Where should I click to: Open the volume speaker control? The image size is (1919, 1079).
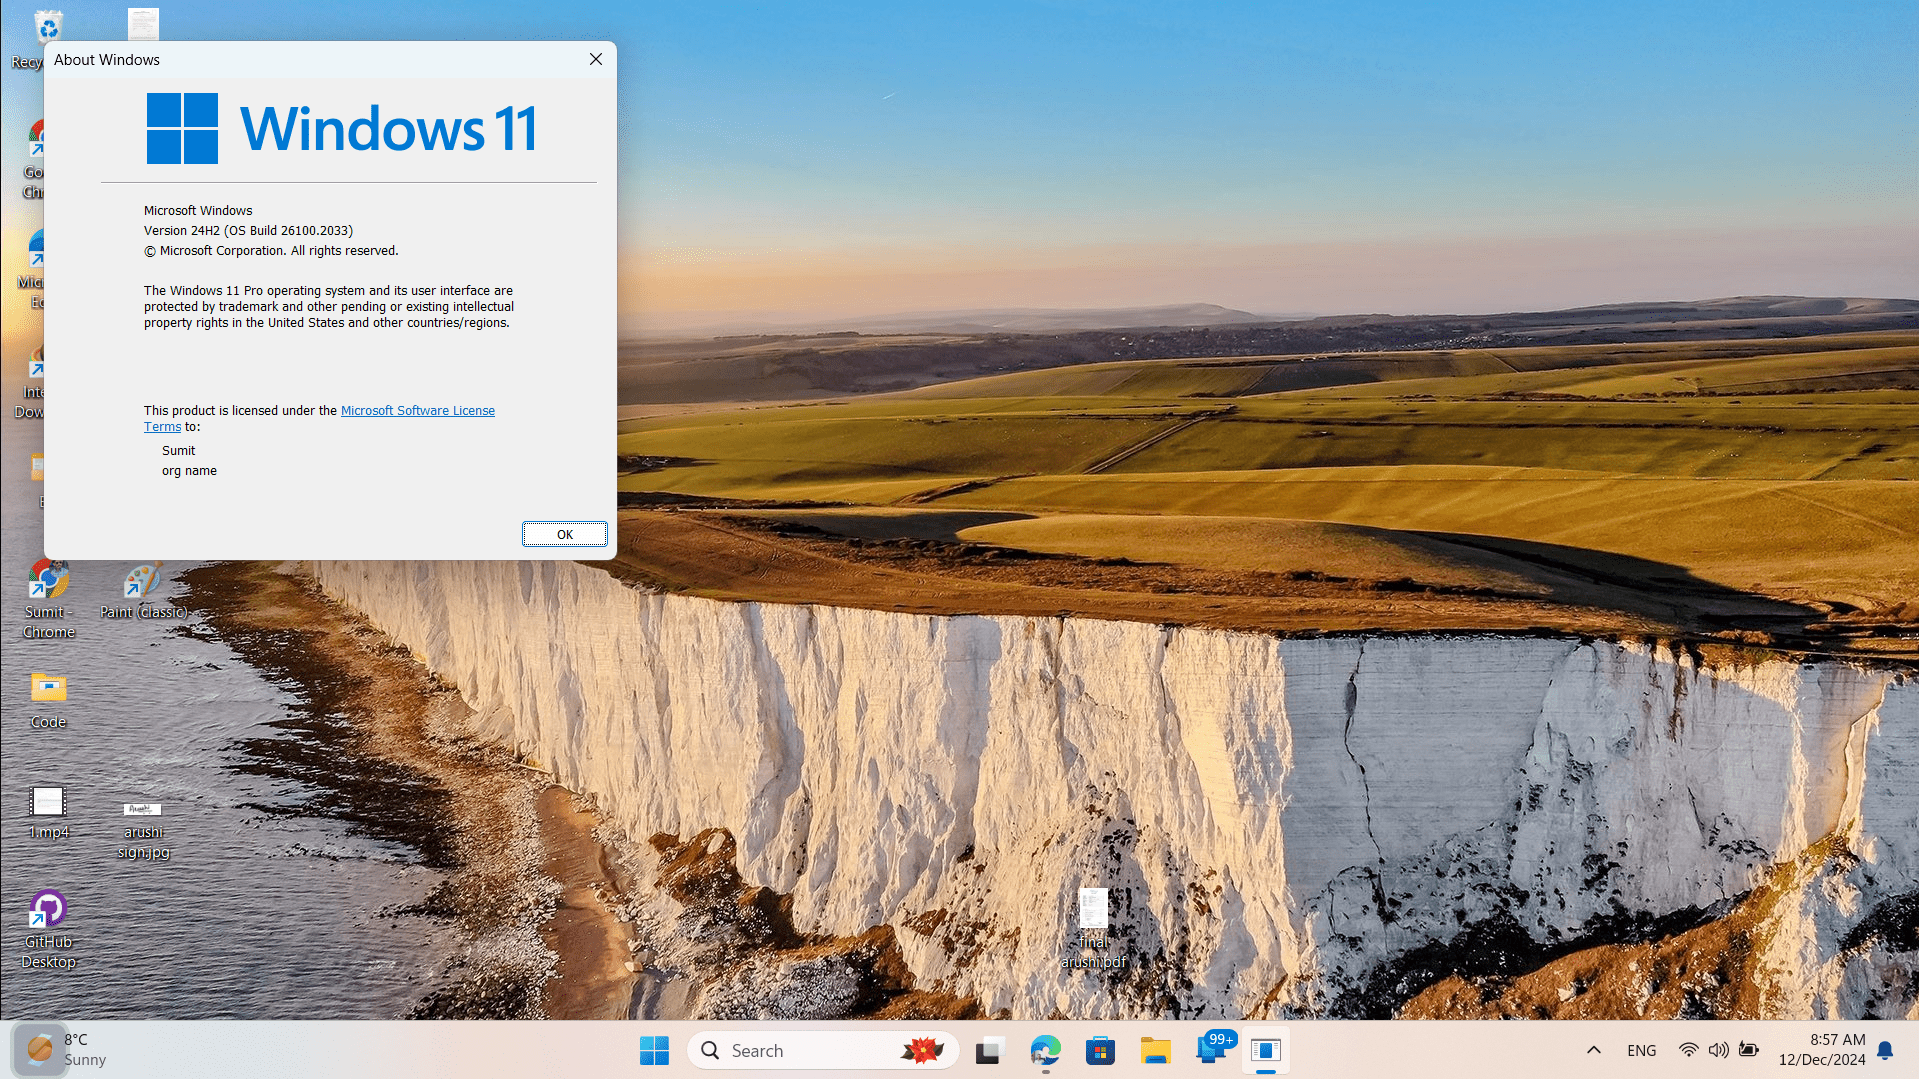click(x=1718, y=1050)
